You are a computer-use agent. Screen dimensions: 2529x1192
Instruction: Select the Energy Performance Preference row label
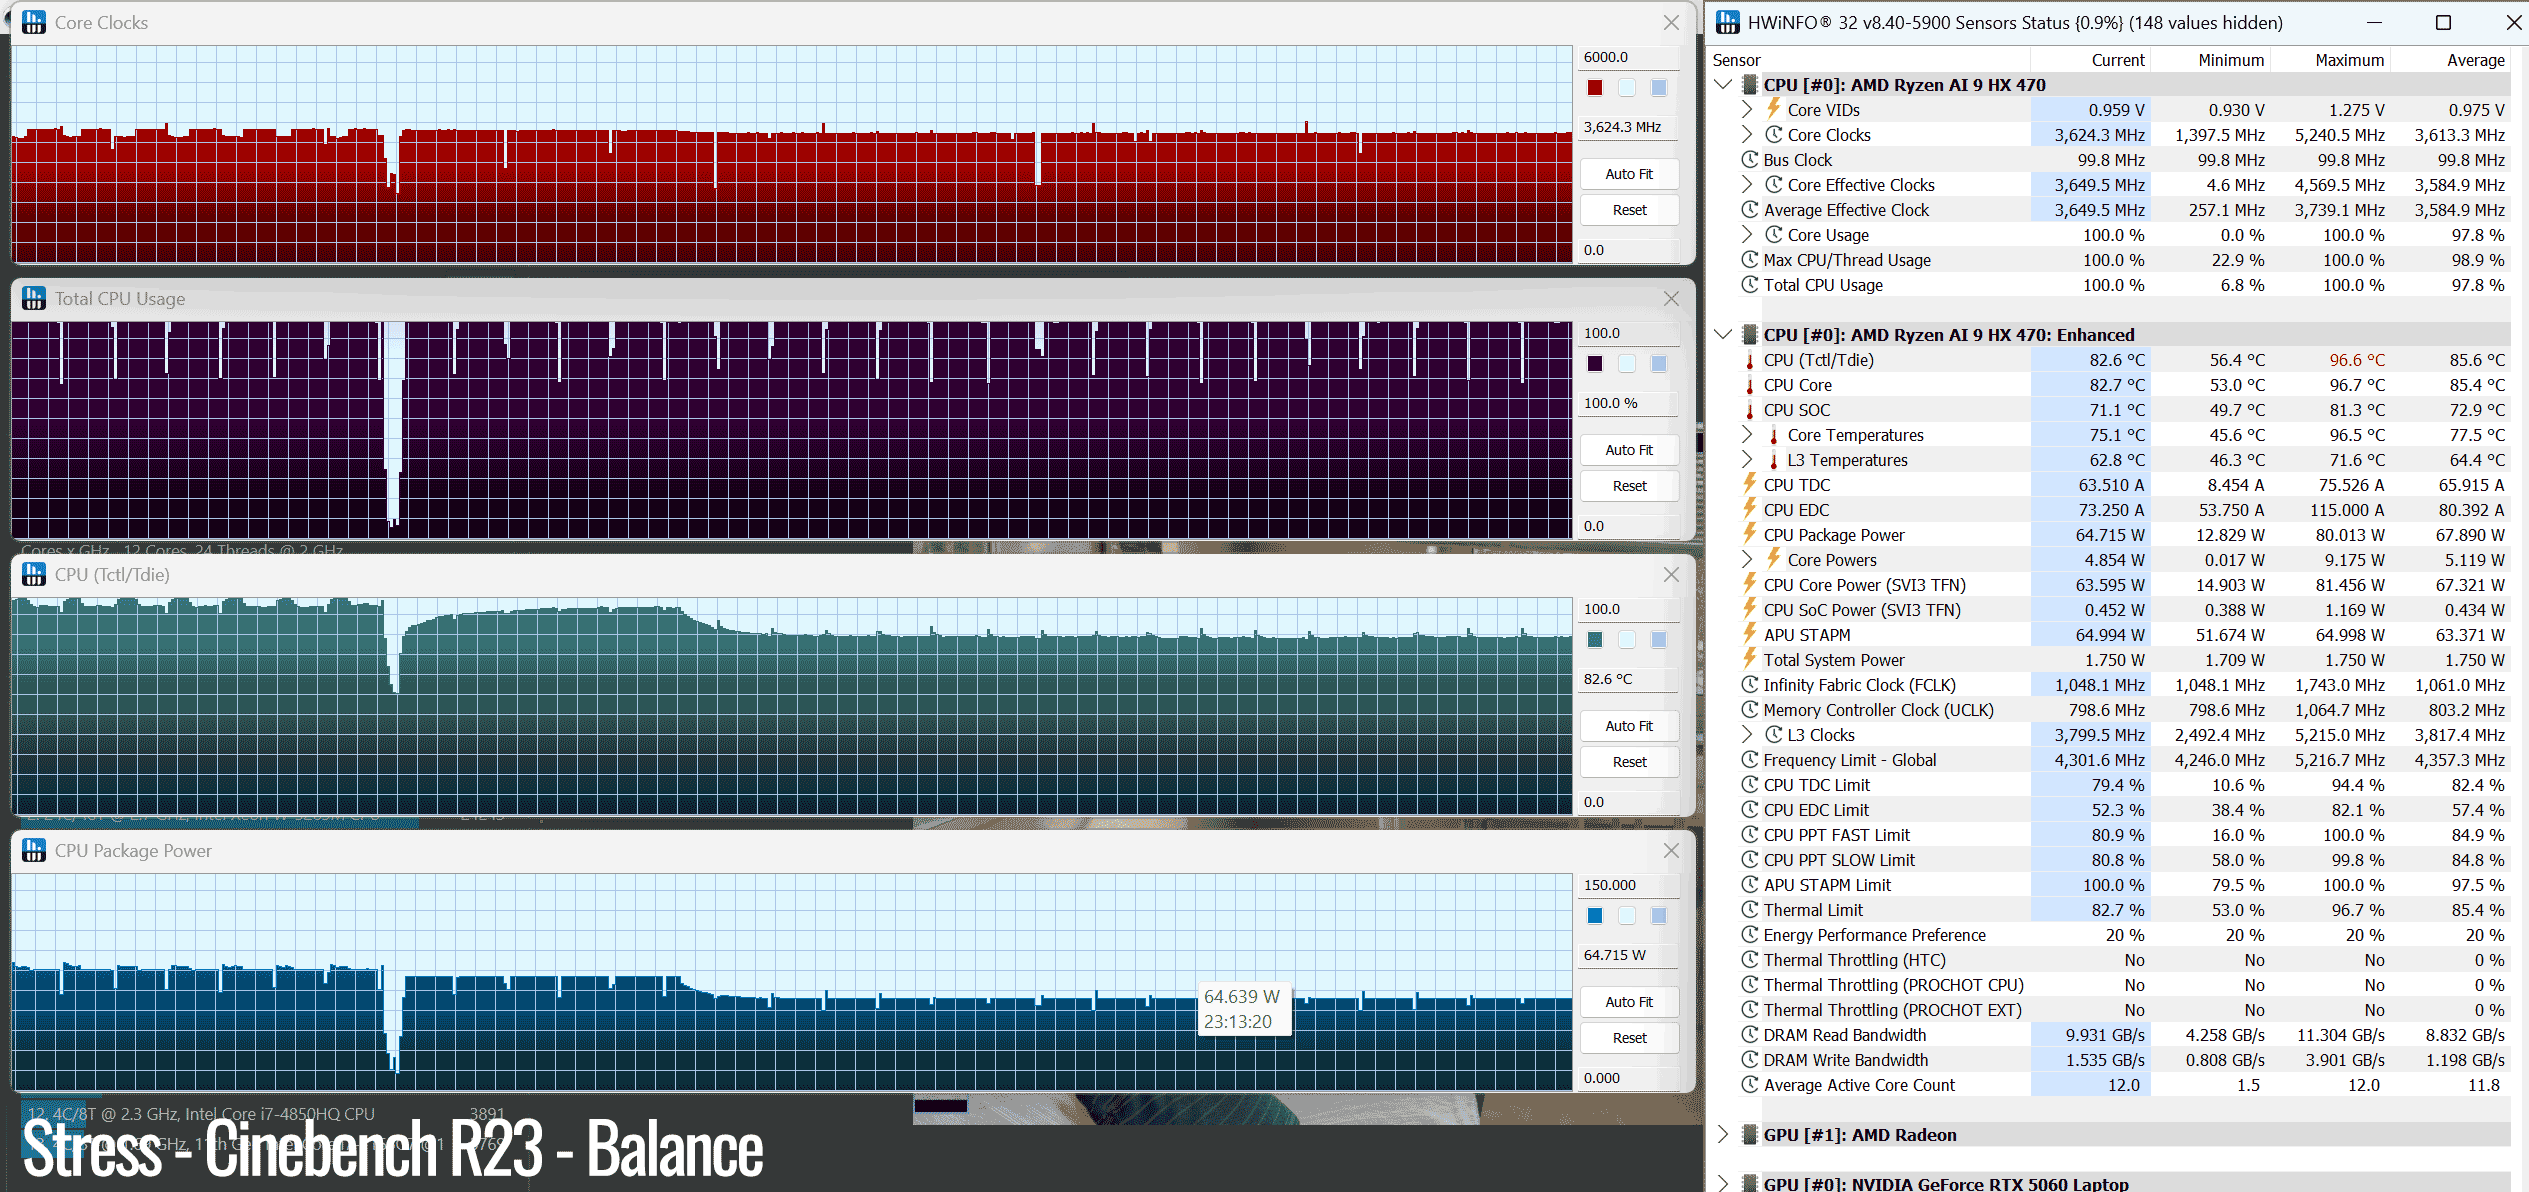pyautogui.click(x=1874, y=935)
